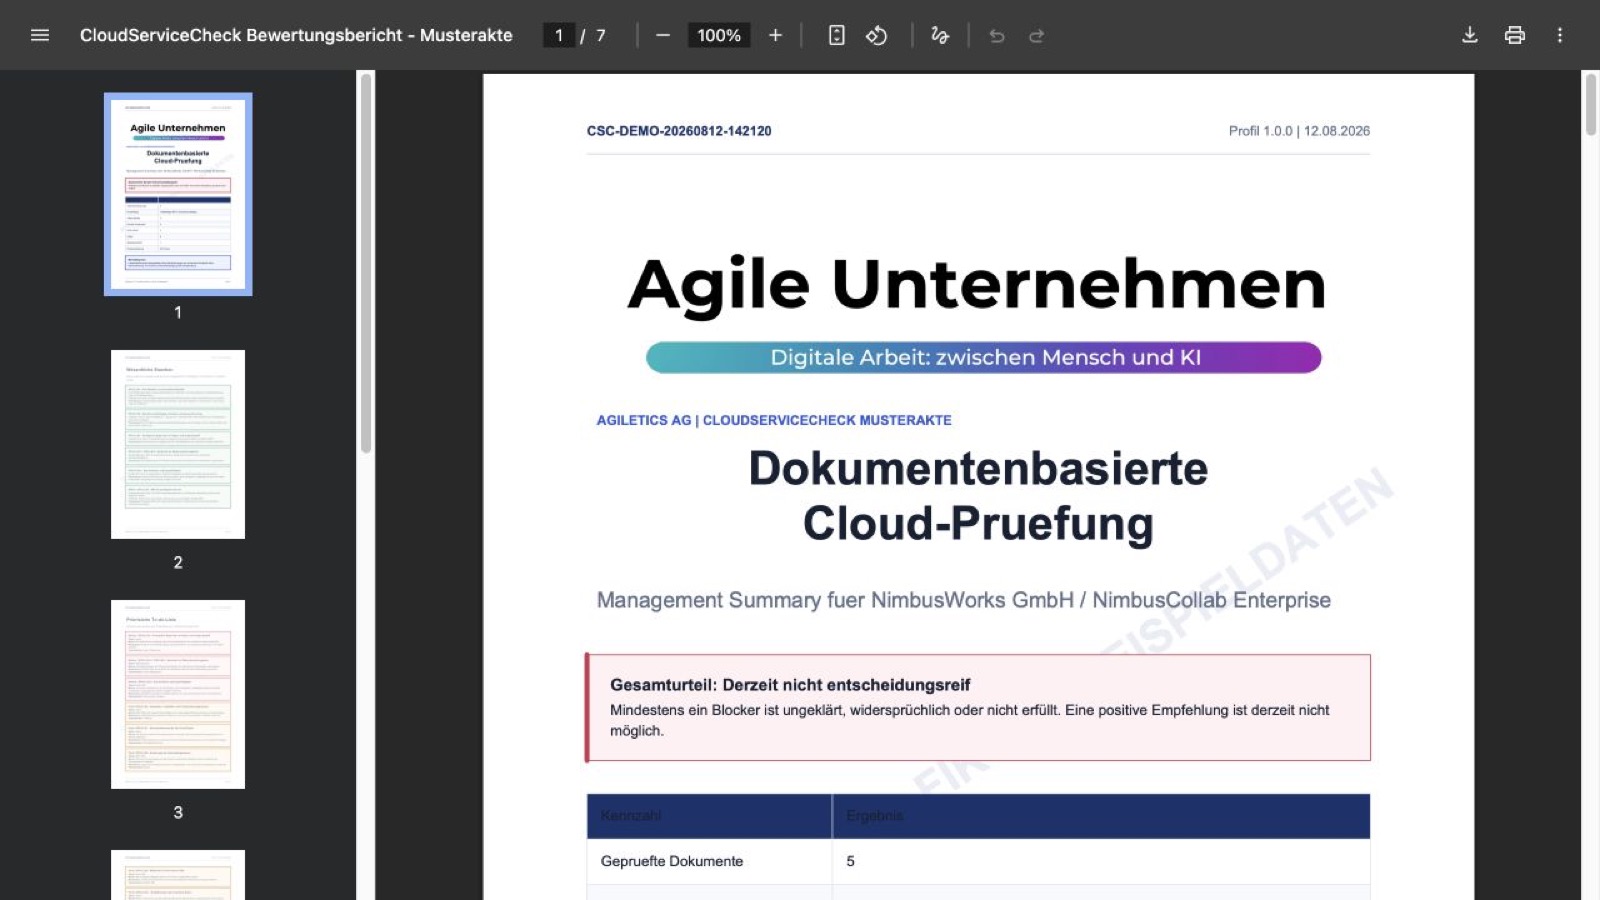
Task: Click the report ID CSC-DEMO-20260812-142120
Action: click(679, 131)
